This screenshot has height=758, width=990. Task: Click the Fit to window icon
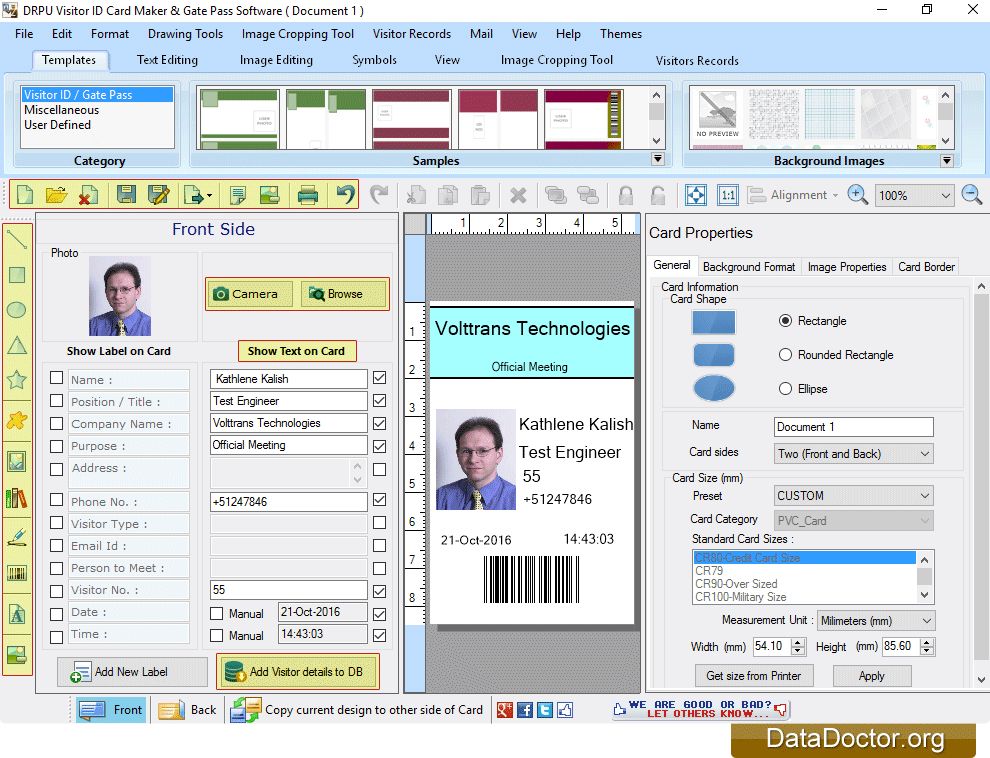pyautogui.click(x=696, y=195)
